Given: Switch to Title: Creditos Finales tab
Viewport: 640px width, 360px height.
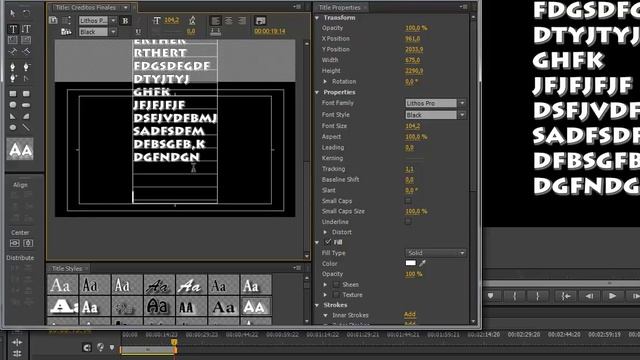Looking at the screenshot, I should 86,7.
